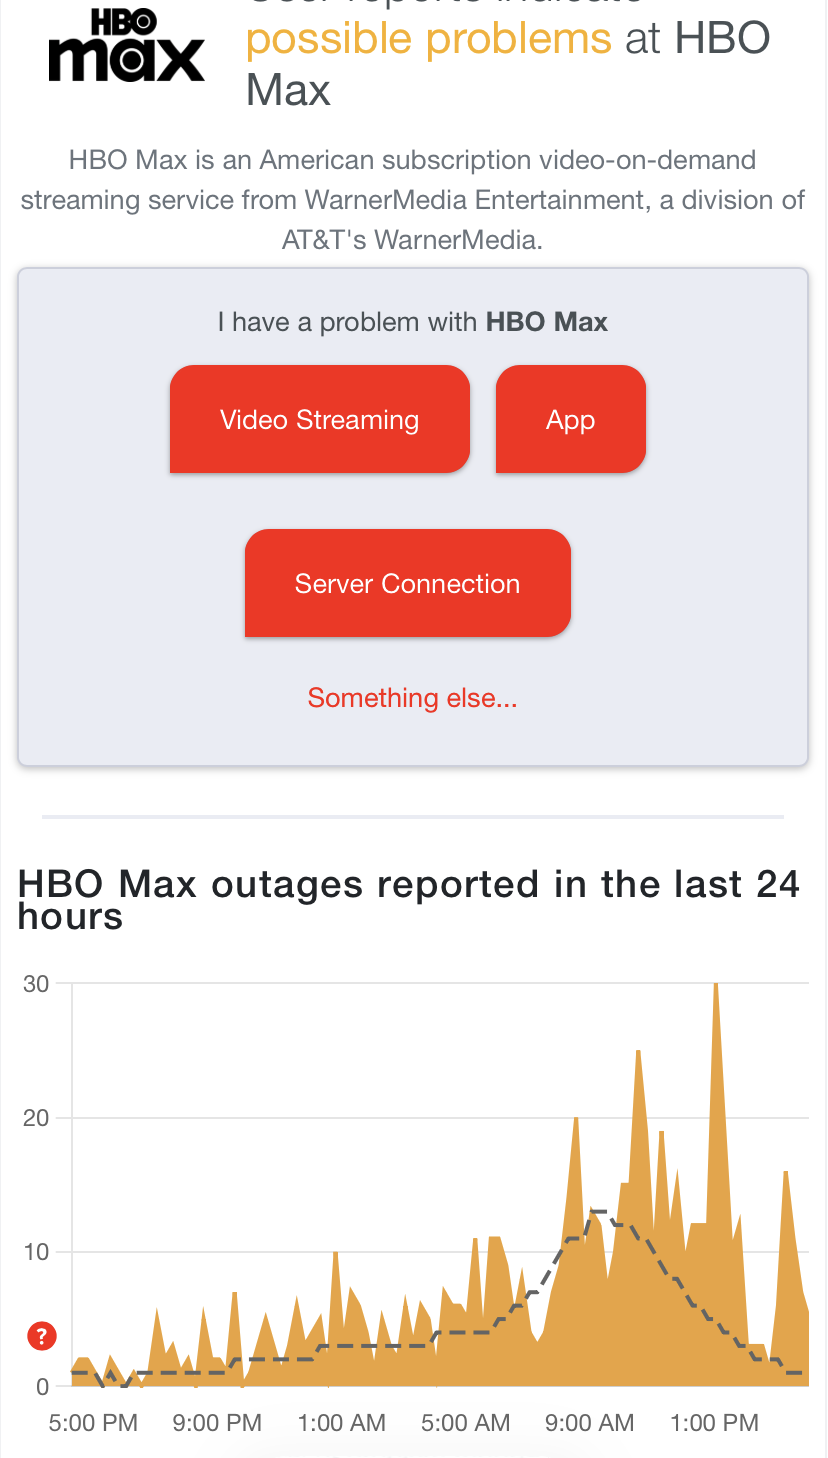The height and width of the screenshot is (1458, 828).
Task: Click the 20 value on the y-axis
Action: [36, 1118]
